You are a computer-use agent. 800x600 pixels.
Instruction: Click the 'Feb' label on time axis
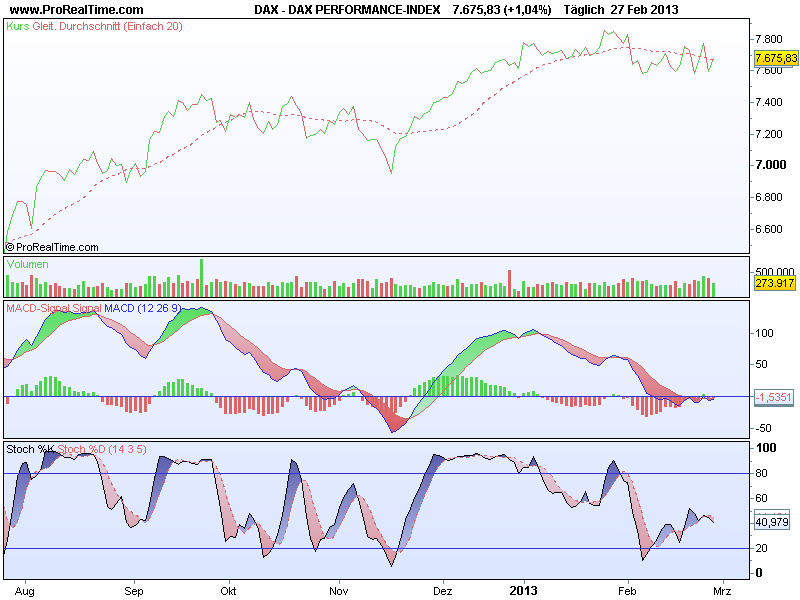click(x=627, y=591)
